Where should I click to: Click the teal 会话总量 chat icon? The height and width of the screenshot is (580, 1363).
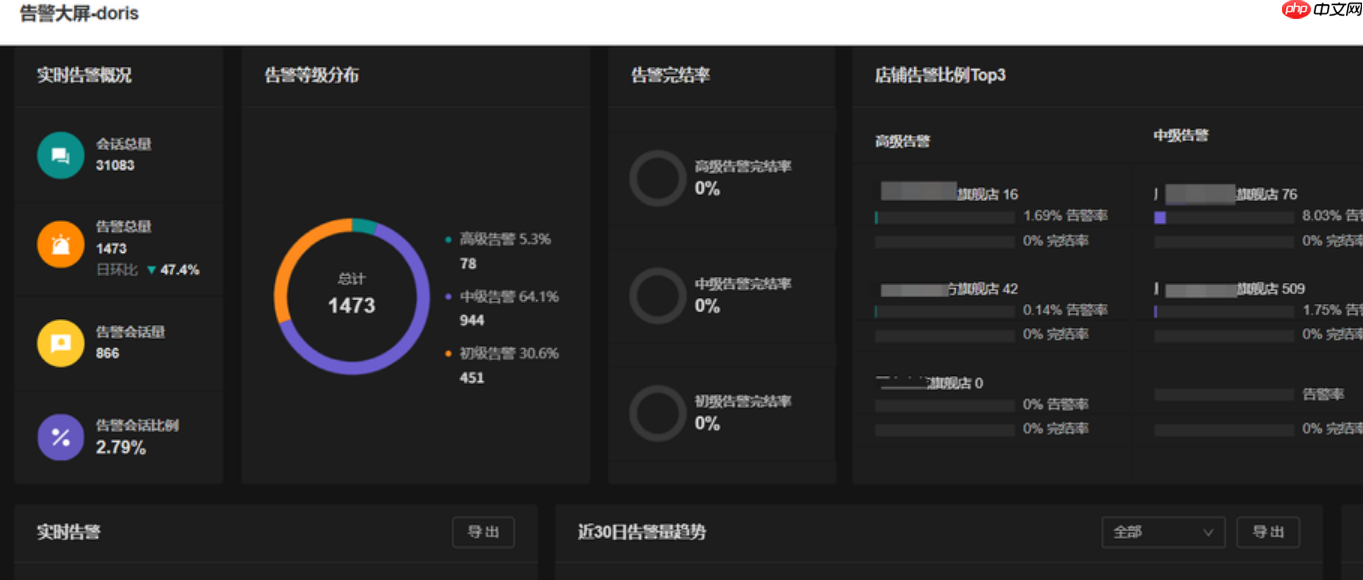60,155
